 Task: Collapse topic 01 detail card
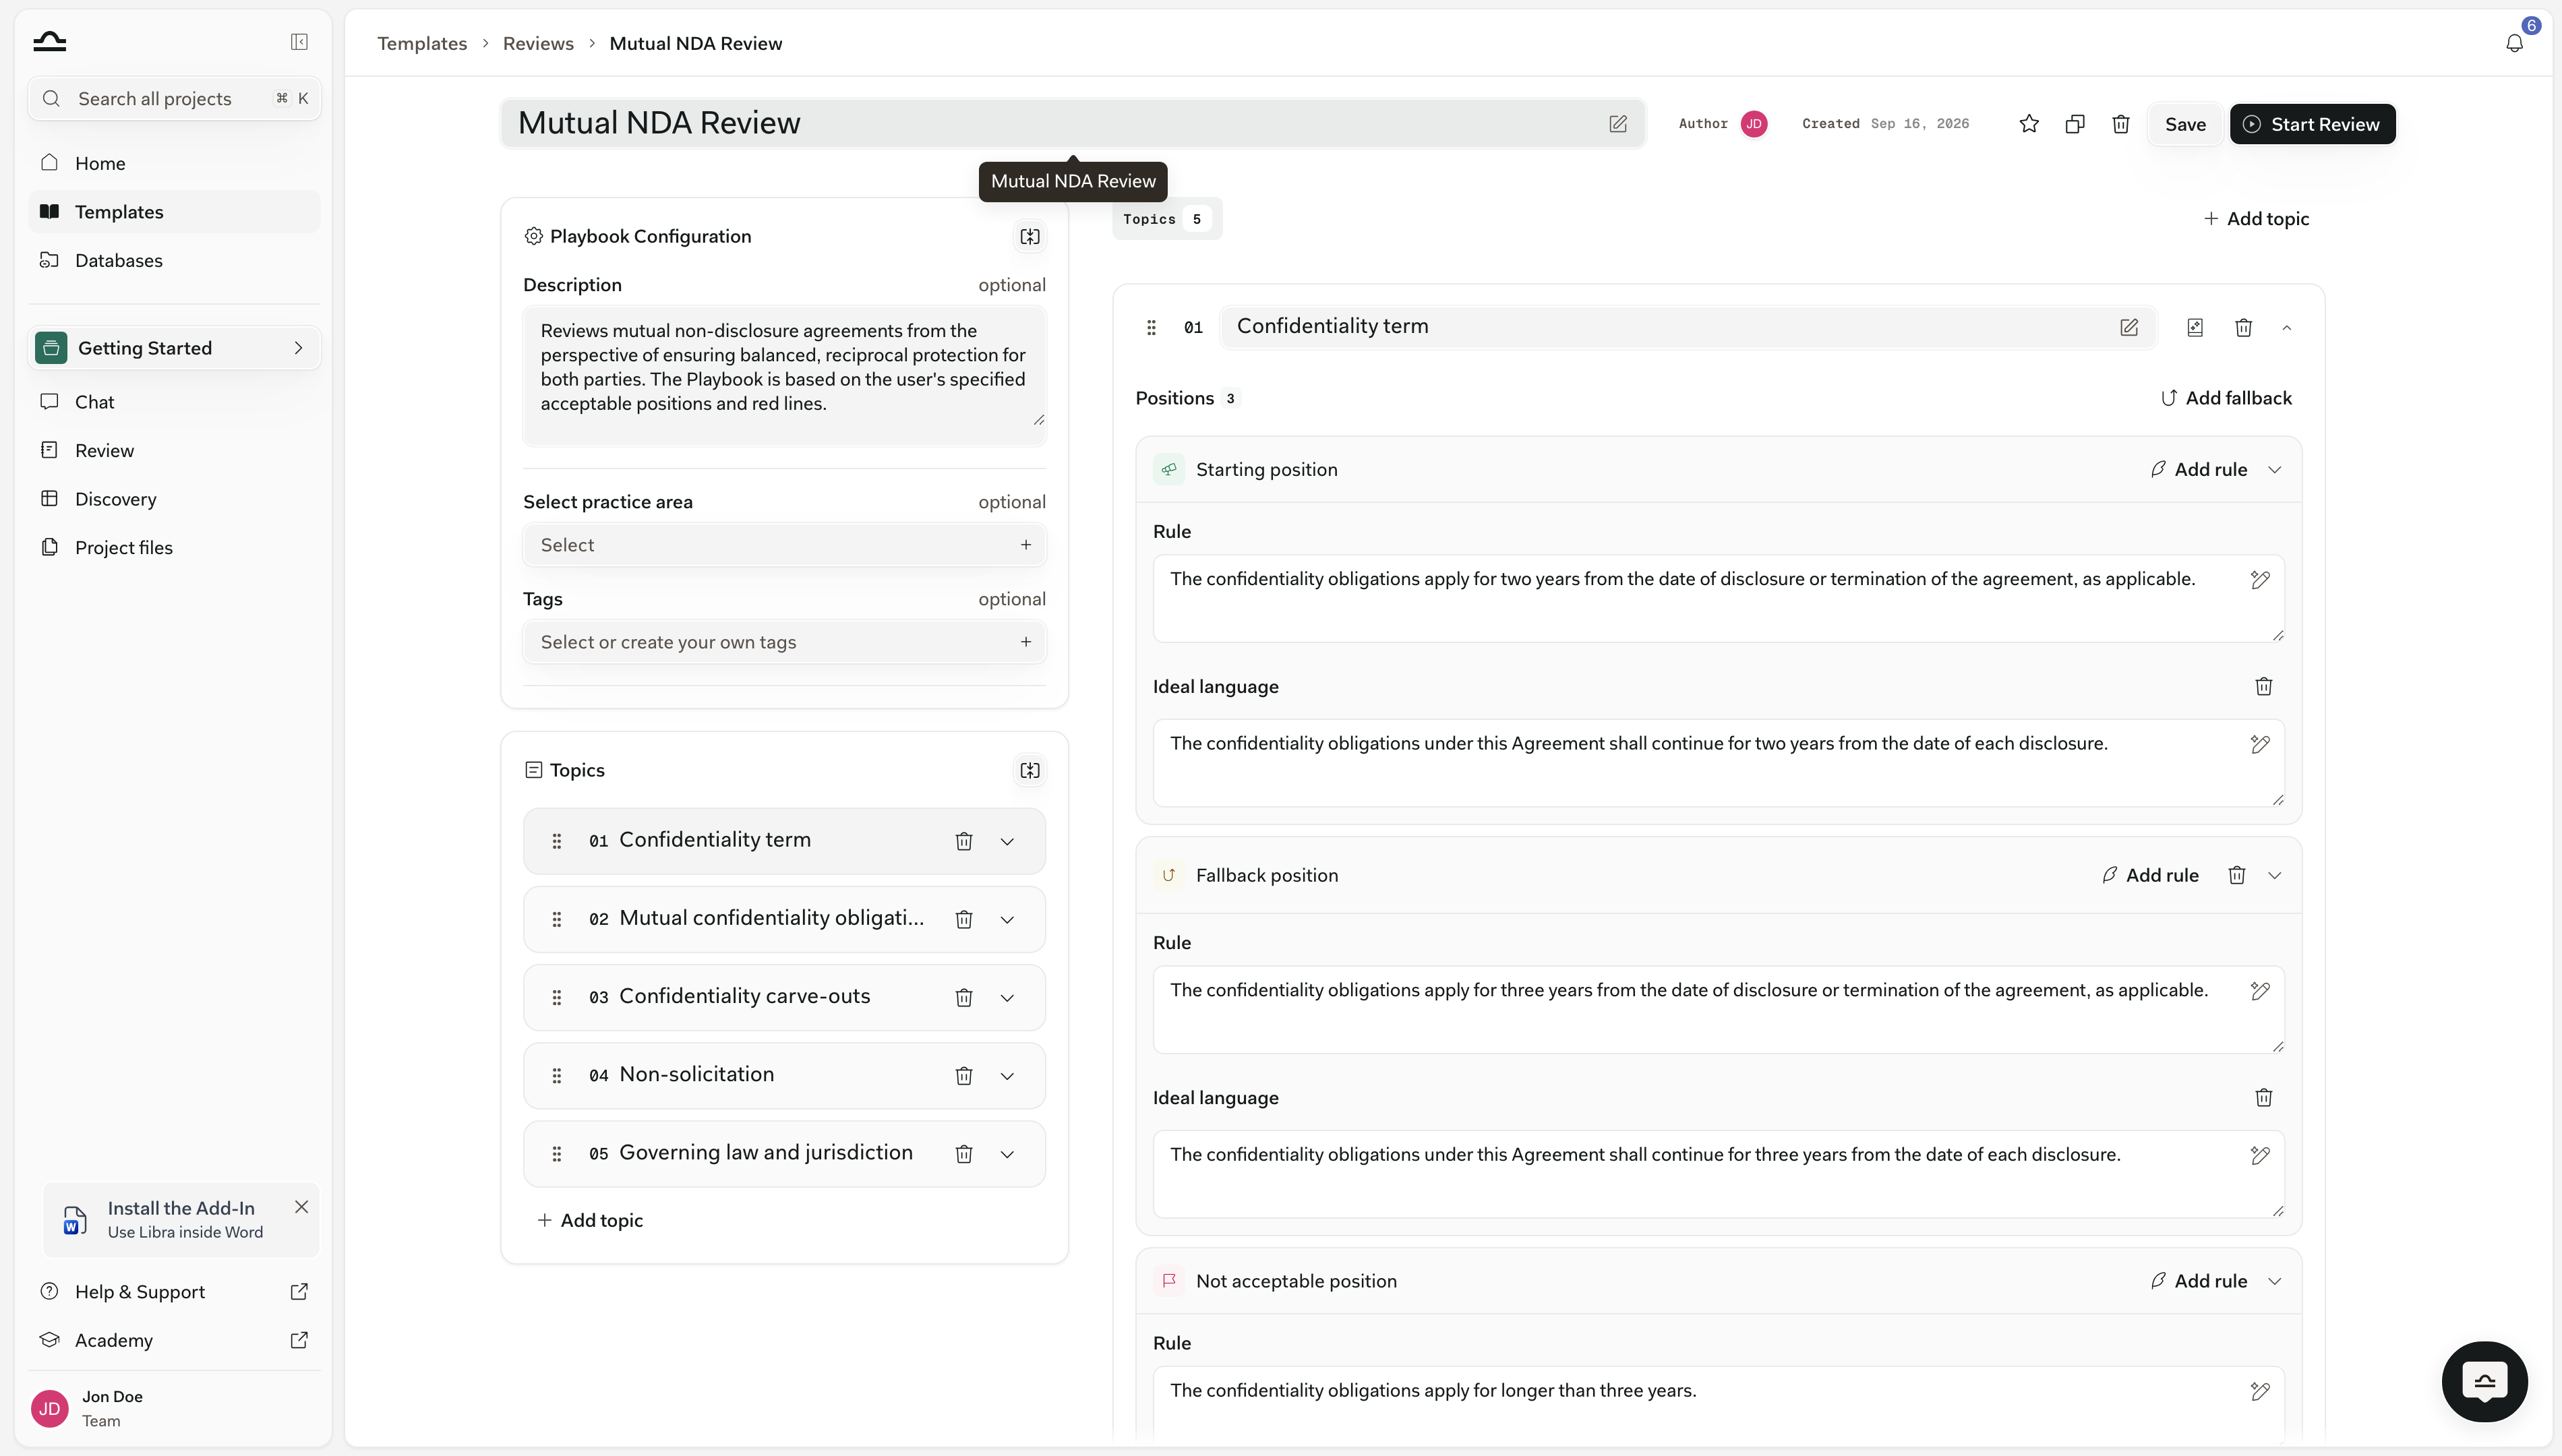[x=2287, y=328]
